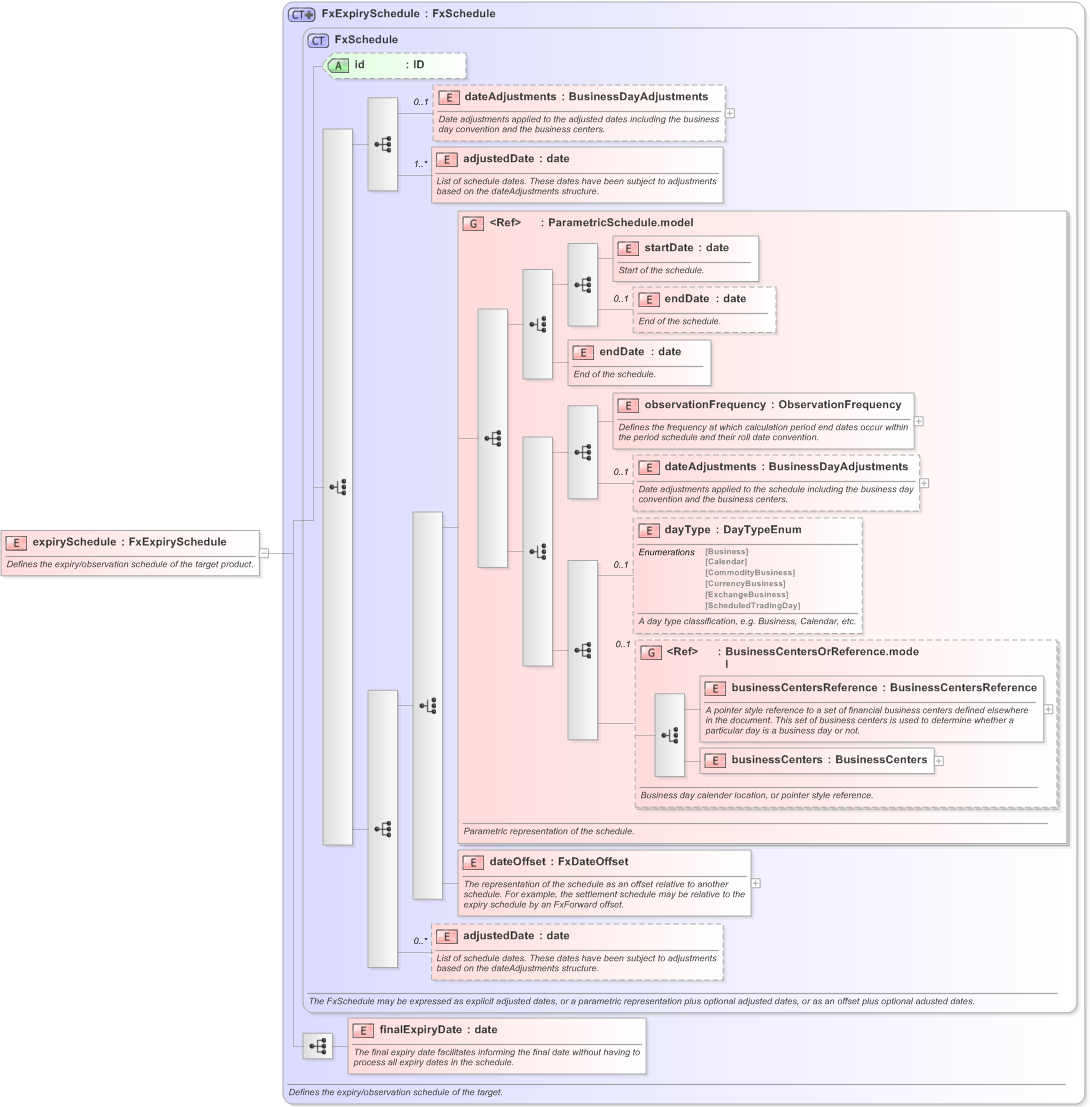Click E icon of the optional 0..1 endDate
1090x1107 pixels.
(x=648, y=299)
